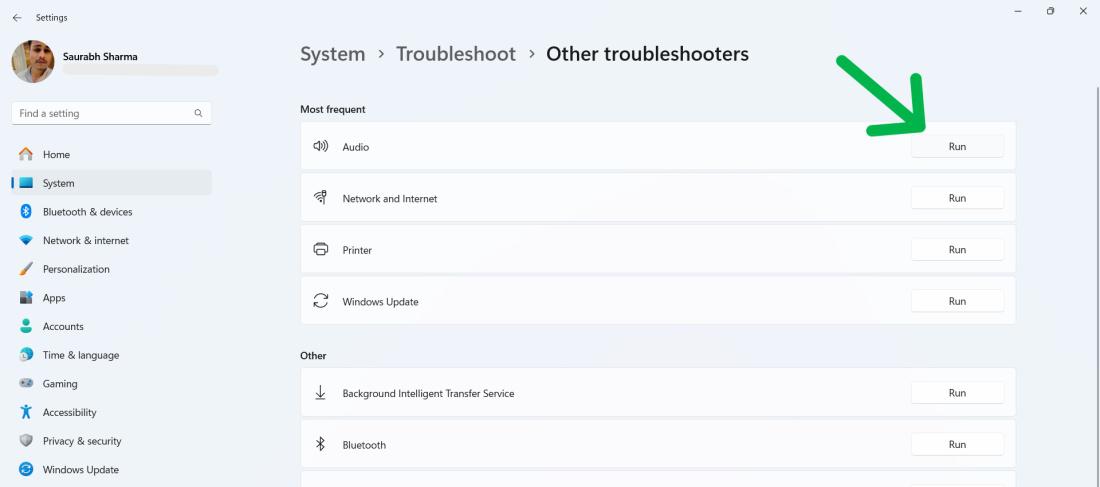The image size is (1100, 487).
Task: Run the Audio troubleshooter
Action: point(957,147)
